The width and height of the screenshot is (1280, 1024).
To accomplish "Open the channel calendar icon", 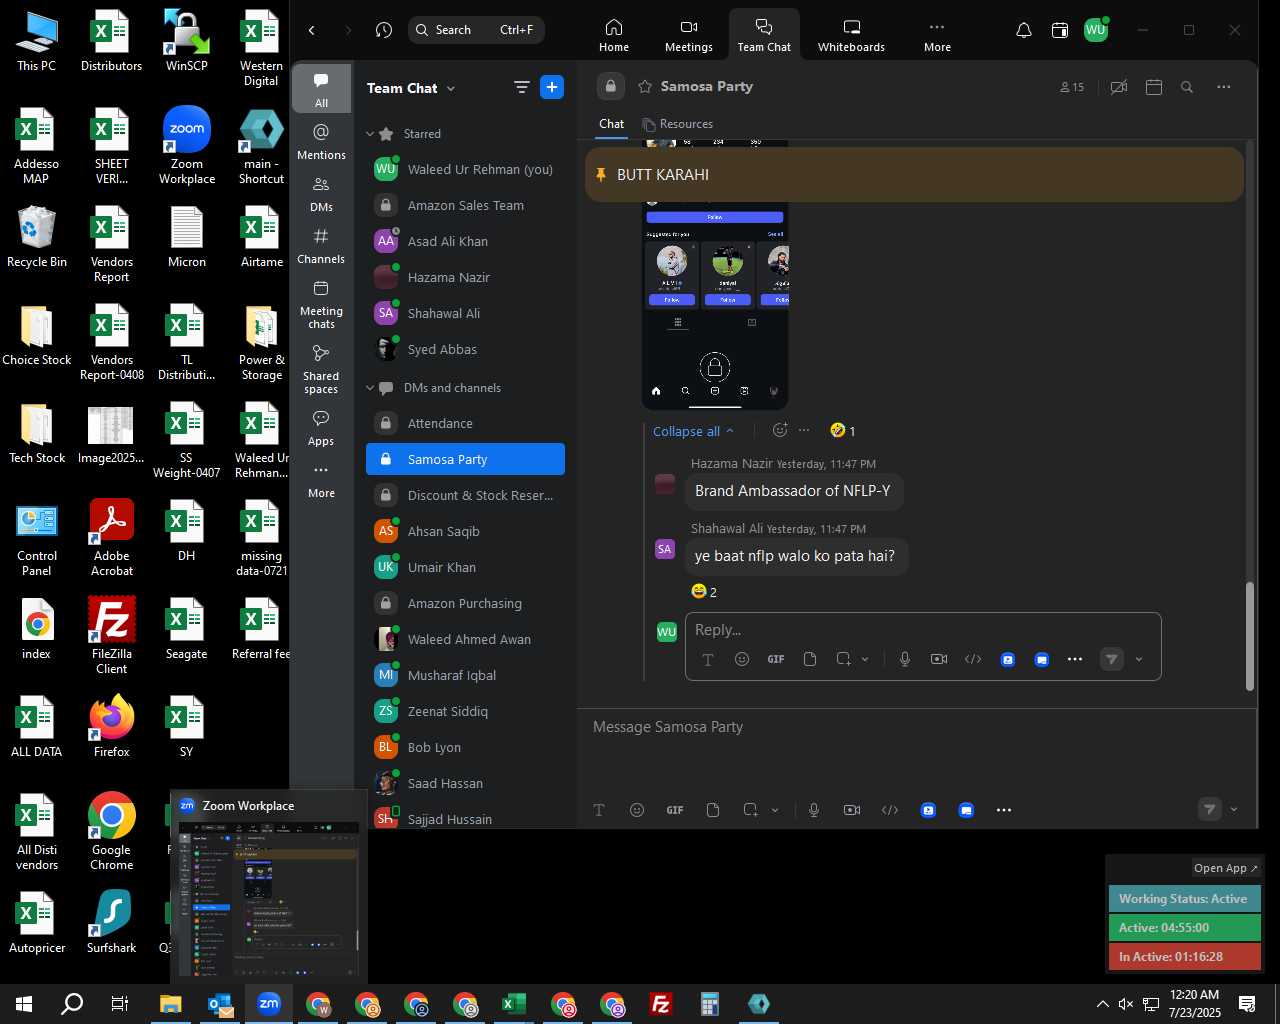I will [1153, 87].
